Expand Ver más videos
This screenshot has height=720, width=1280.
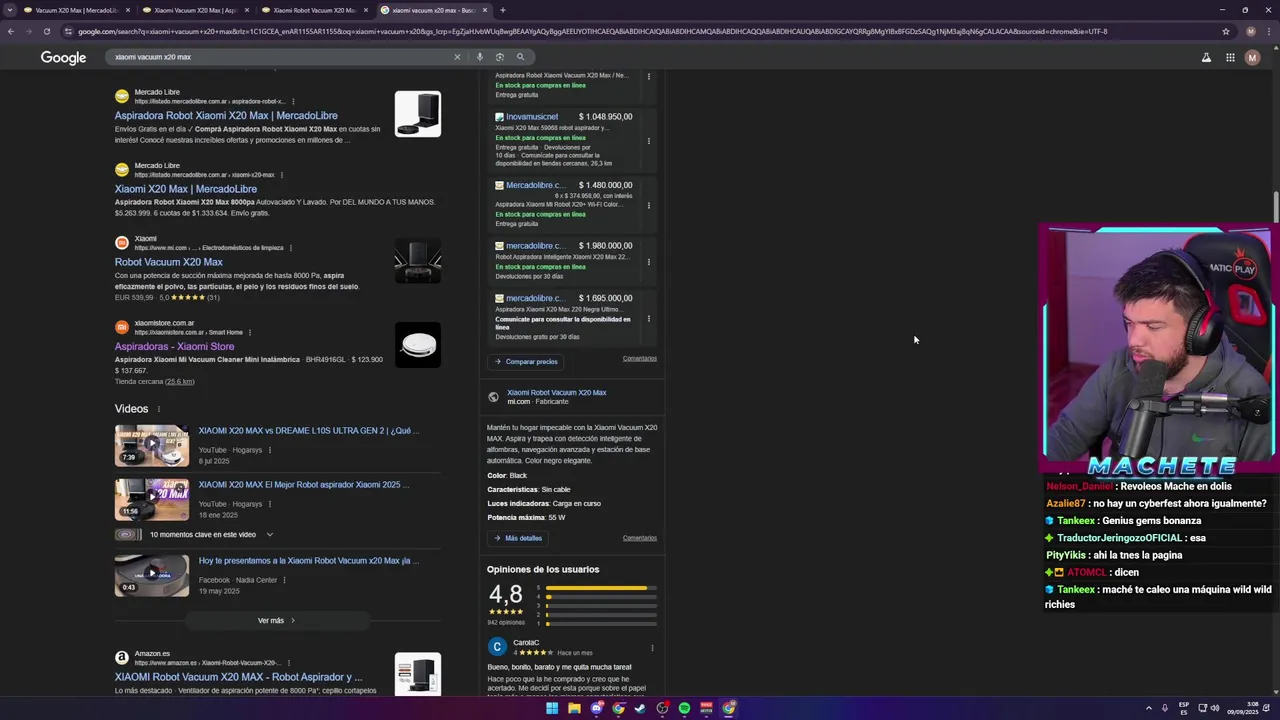tap(277, 621)
